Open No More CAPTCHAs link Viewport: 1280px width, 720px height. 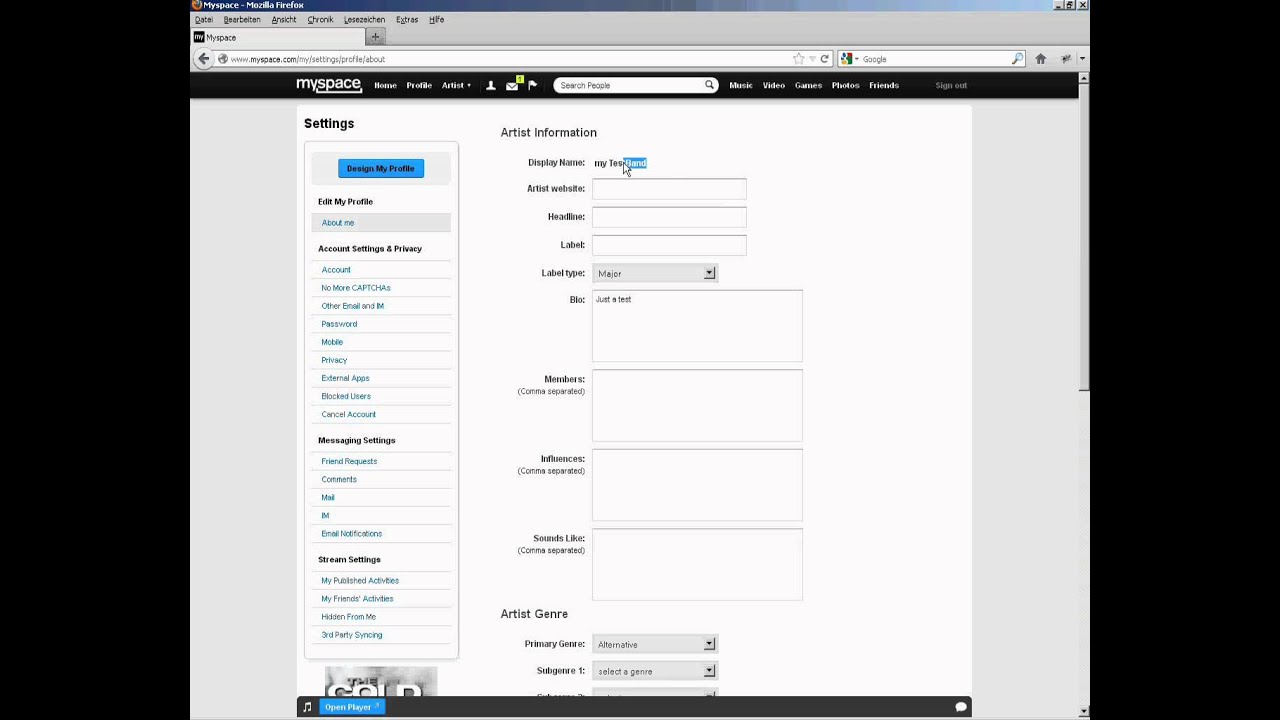(x=356, y=288)
